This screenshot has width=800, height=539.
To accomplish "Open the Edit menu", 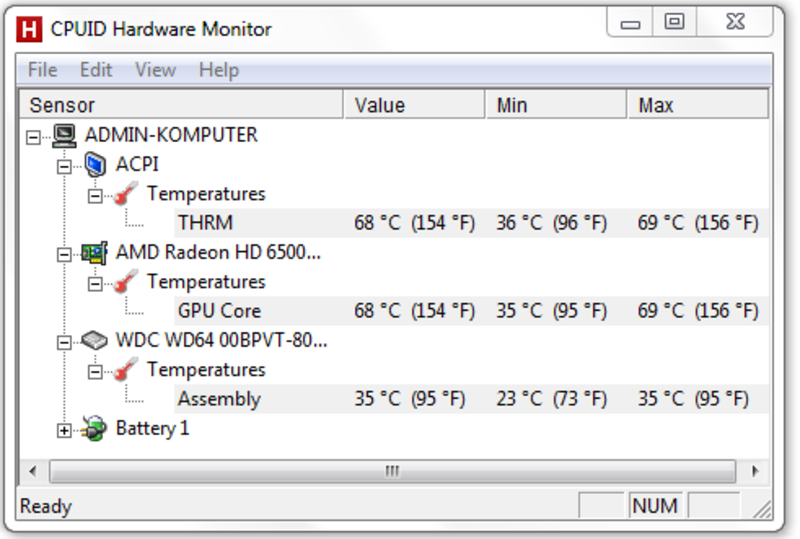I will [x=95, y=70].
